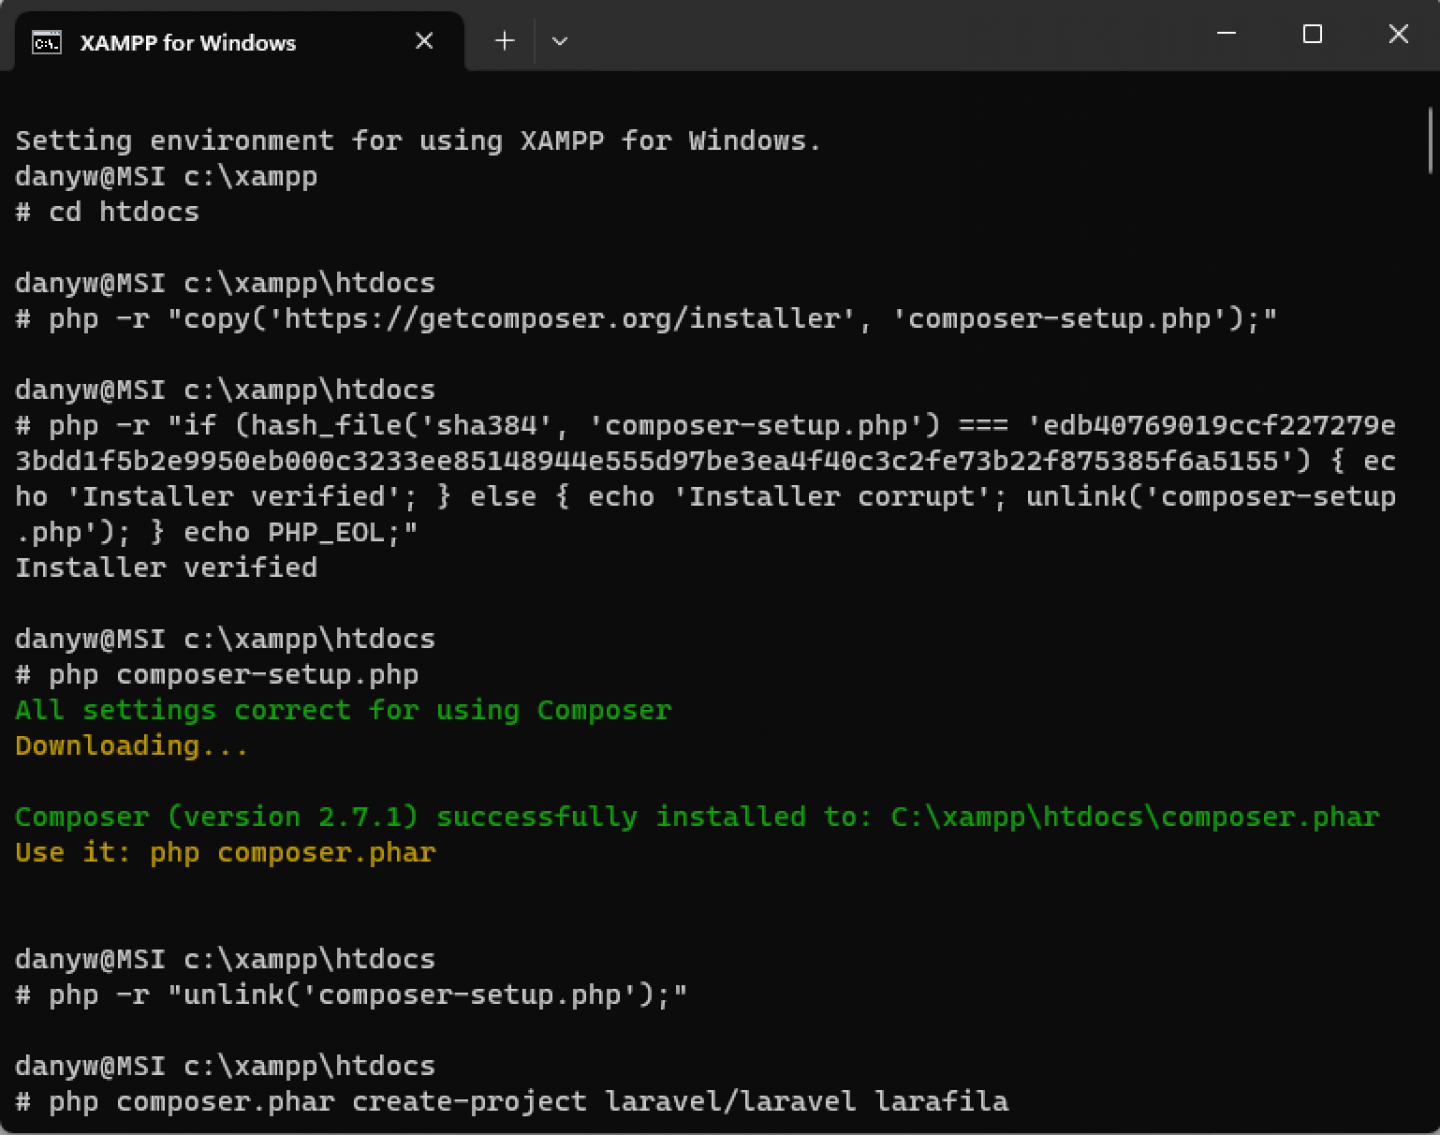Click the hash_file('sha384') command line

705,426
